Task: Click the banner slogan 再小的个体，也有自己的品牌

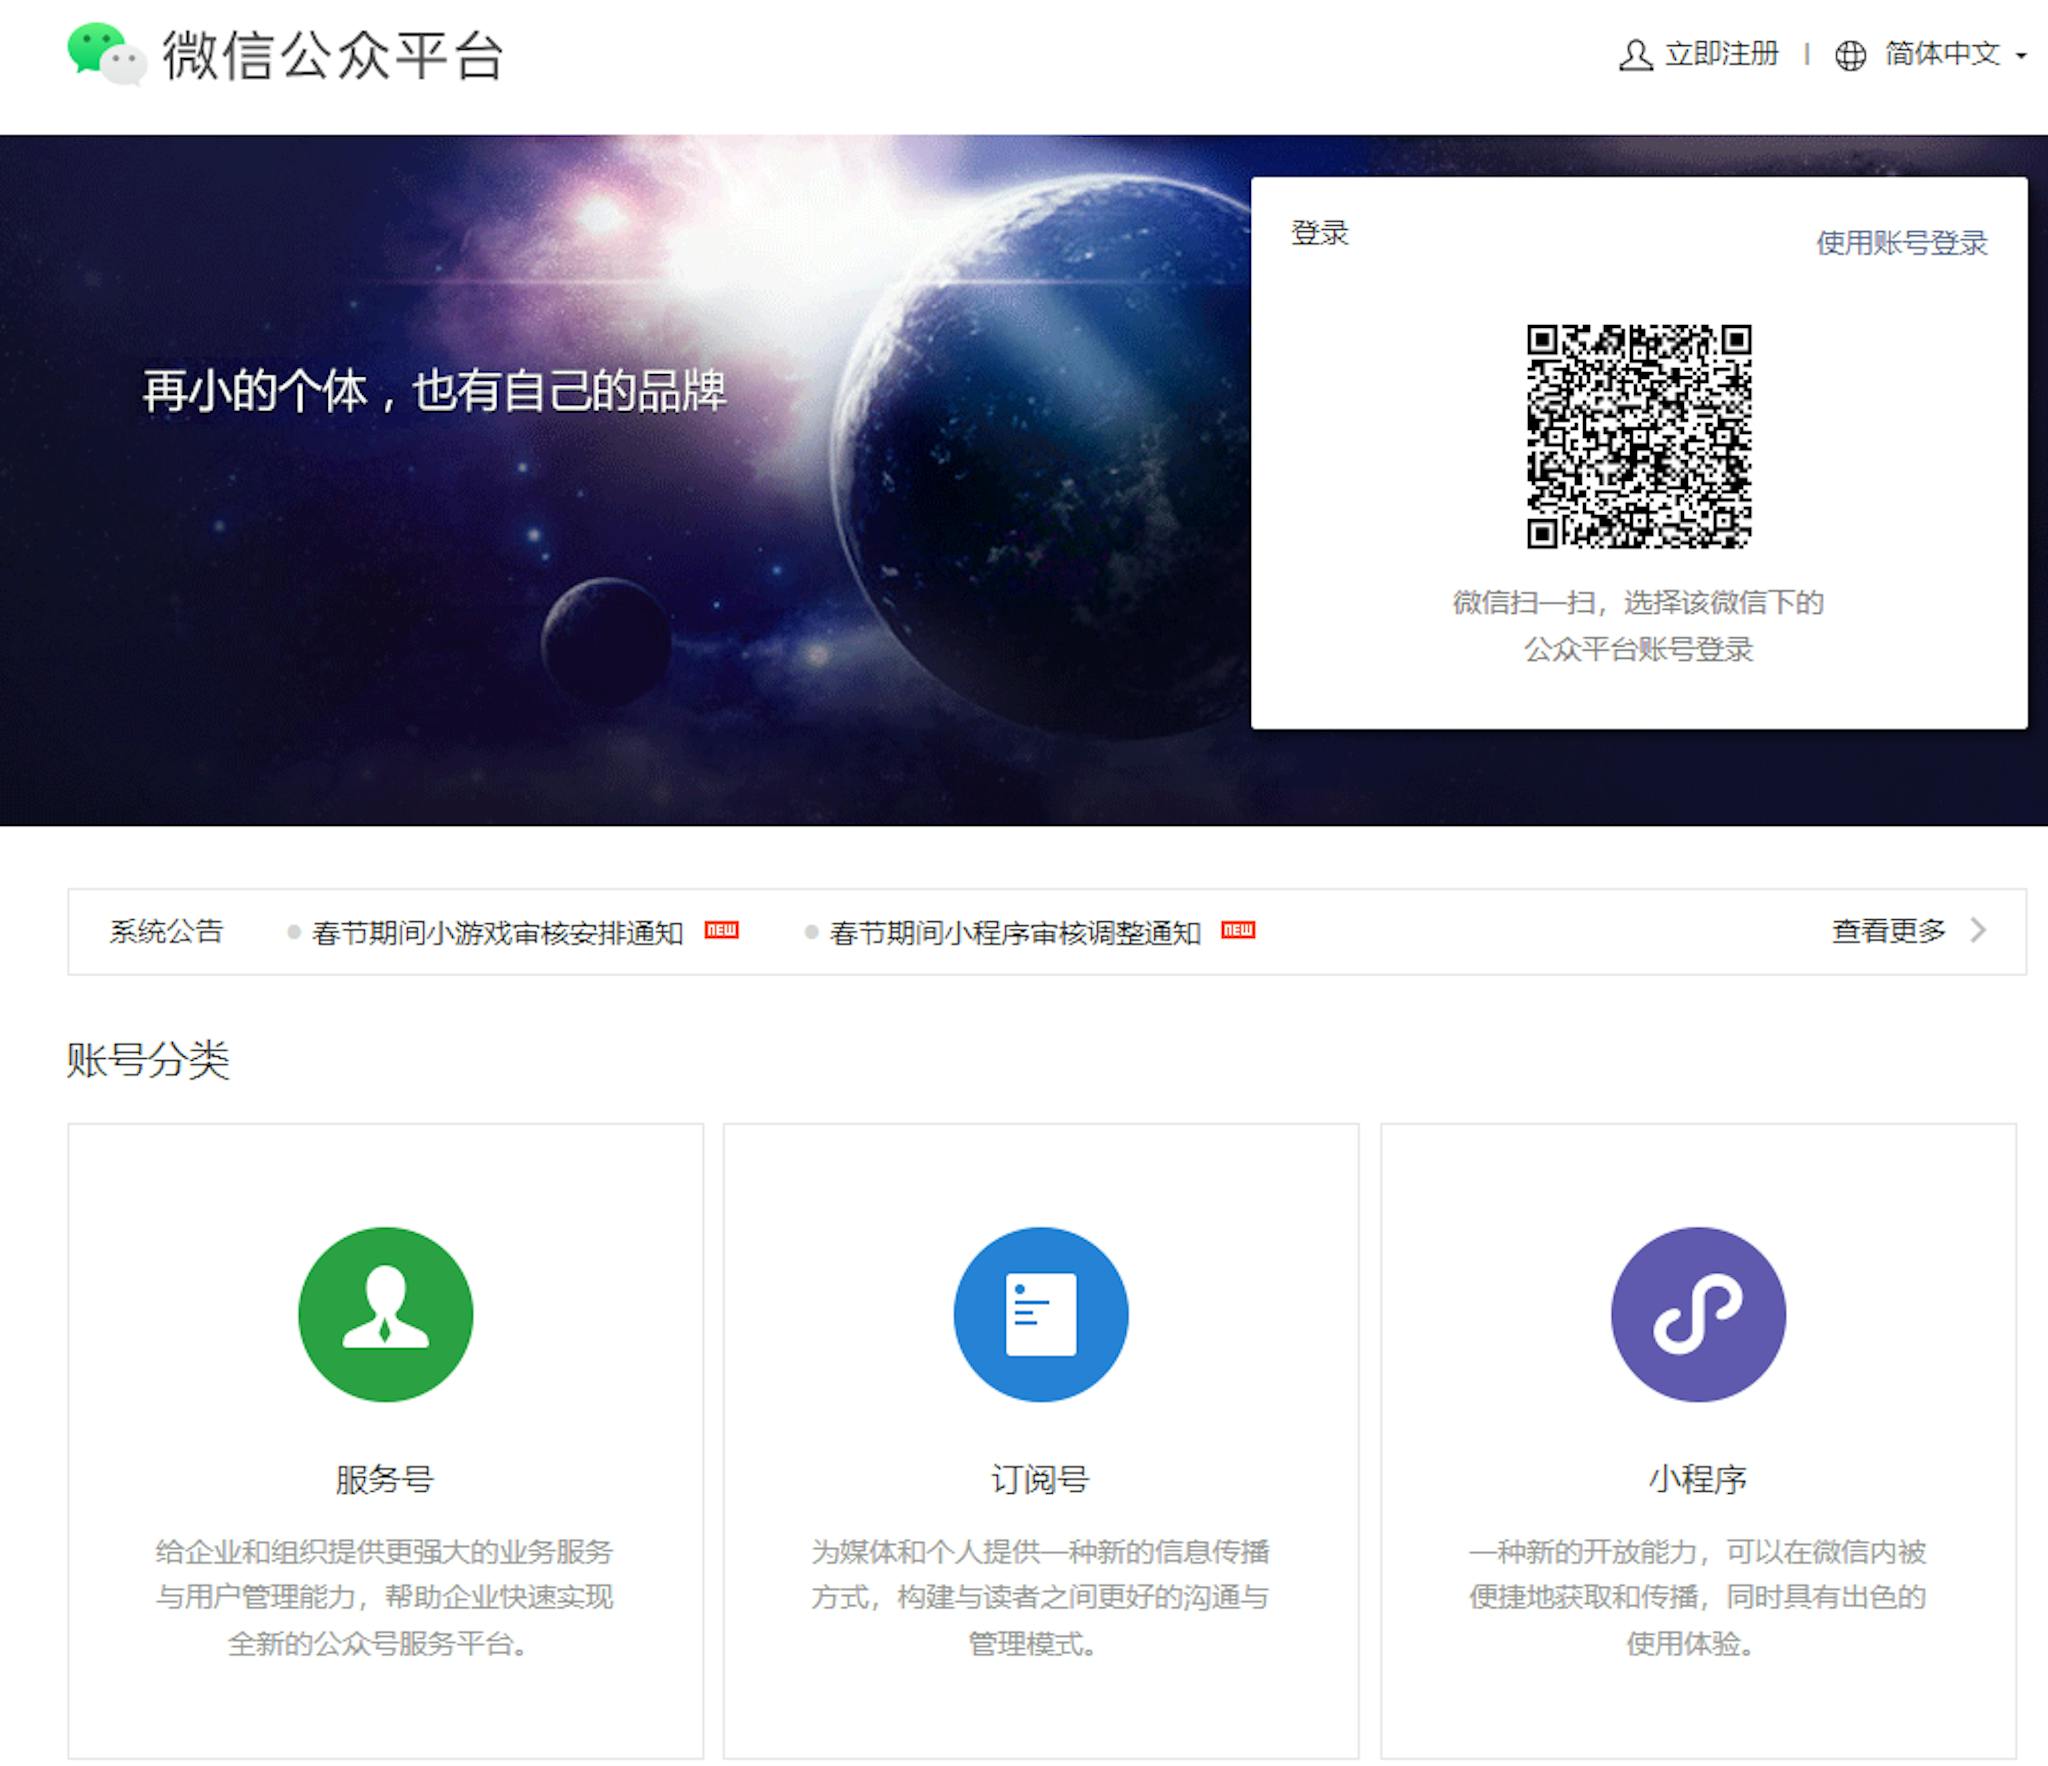Action: point(434,390)
